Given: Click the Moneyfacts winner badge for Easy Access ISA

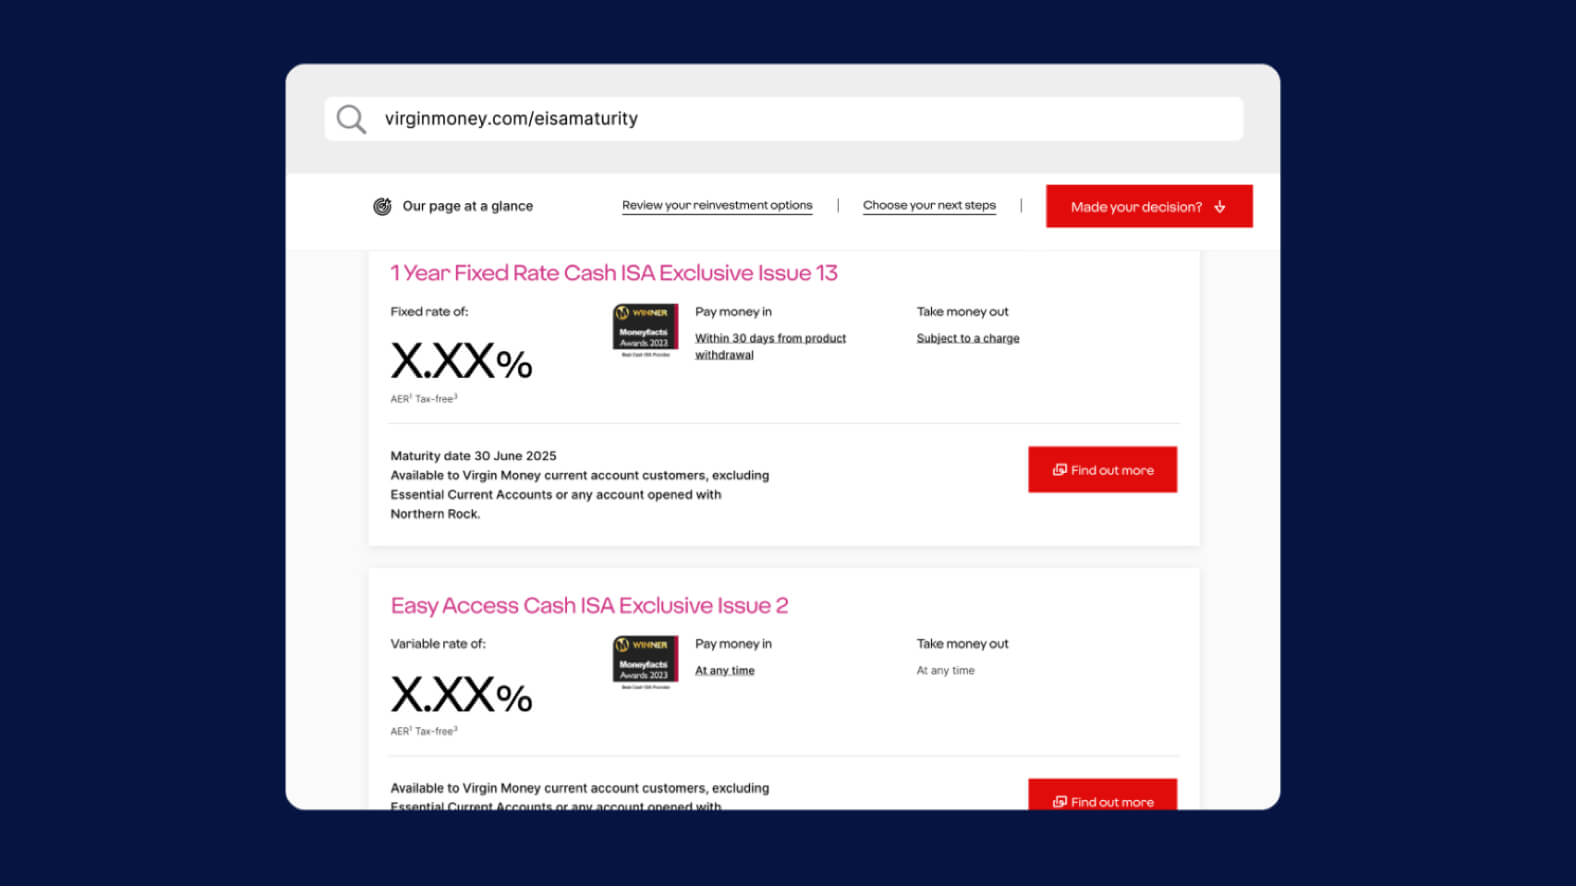Looking at the screenshot, I should coord(645,662).
